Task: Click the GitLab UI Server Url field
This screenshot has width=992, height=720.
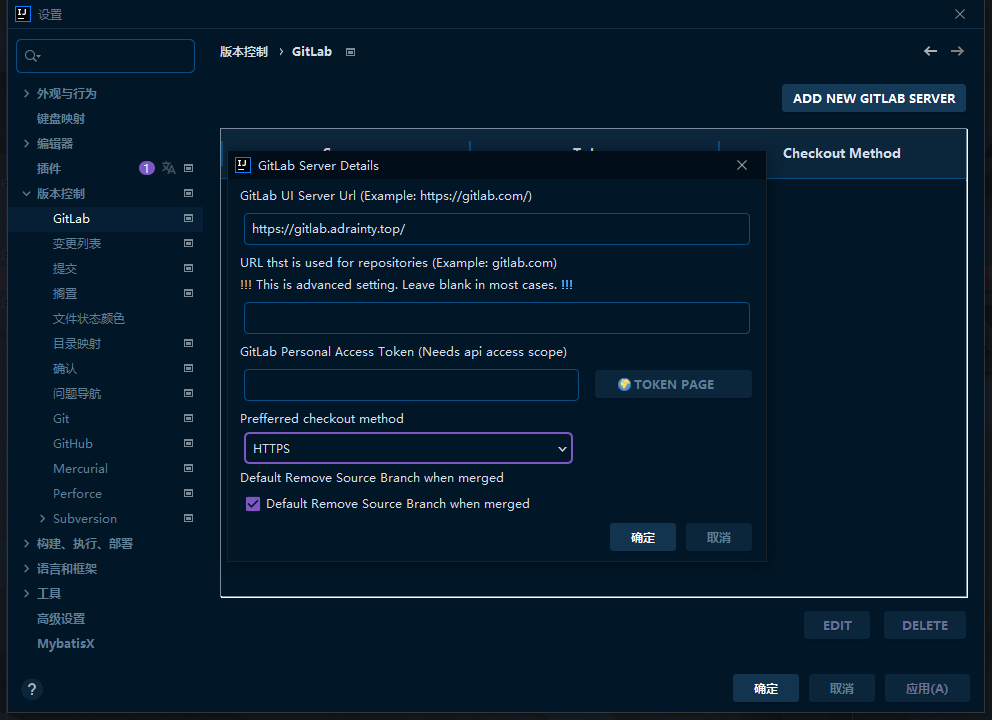Action: pos(497,229)
